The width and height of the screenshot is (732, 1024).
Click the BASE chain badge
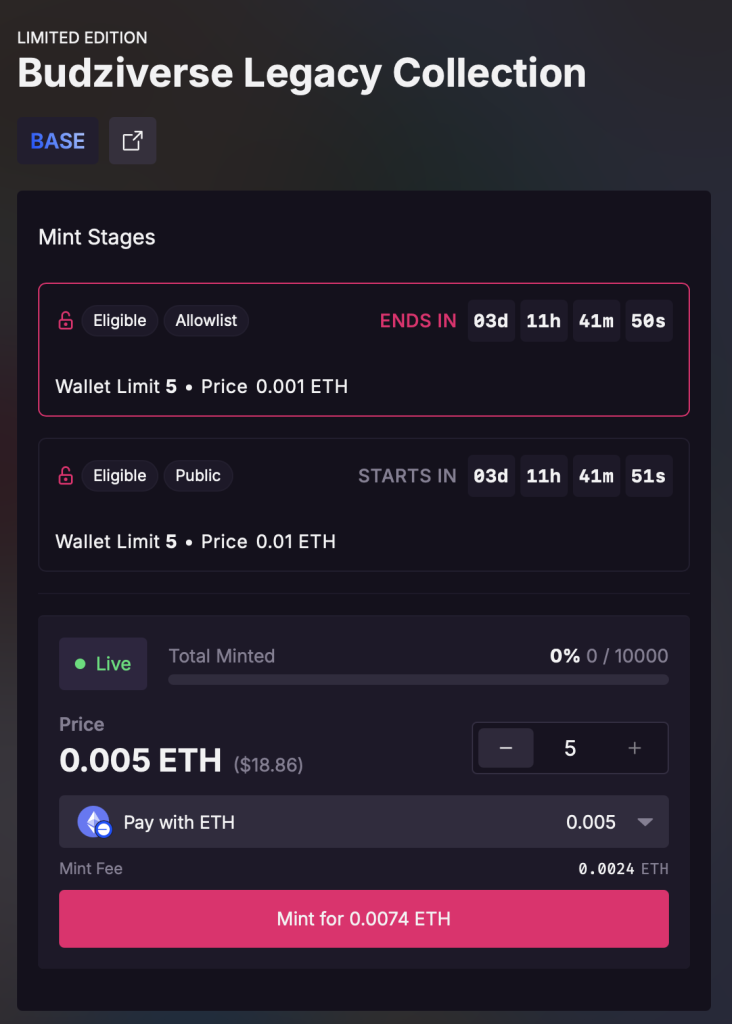tap(57, 140)
